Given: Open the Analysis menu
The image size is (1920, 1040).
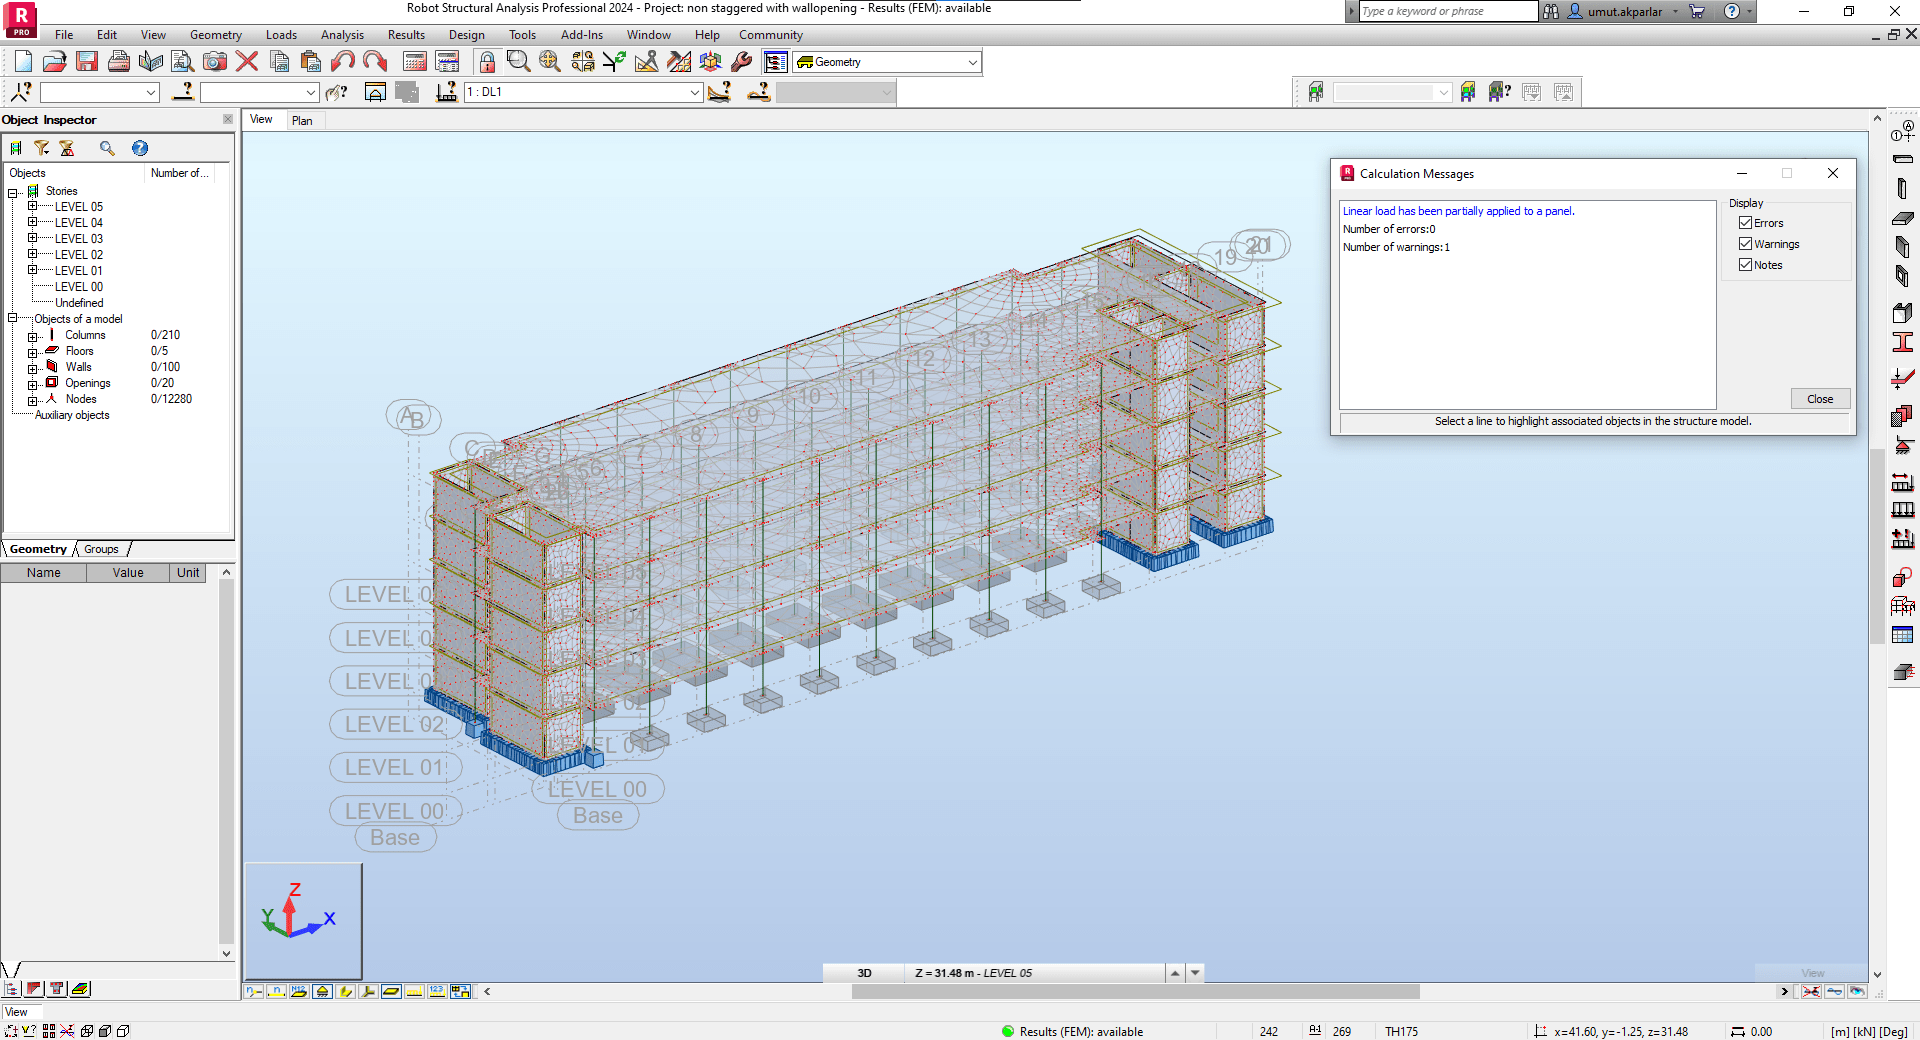Looking at the screenshot, I should 342,35.
